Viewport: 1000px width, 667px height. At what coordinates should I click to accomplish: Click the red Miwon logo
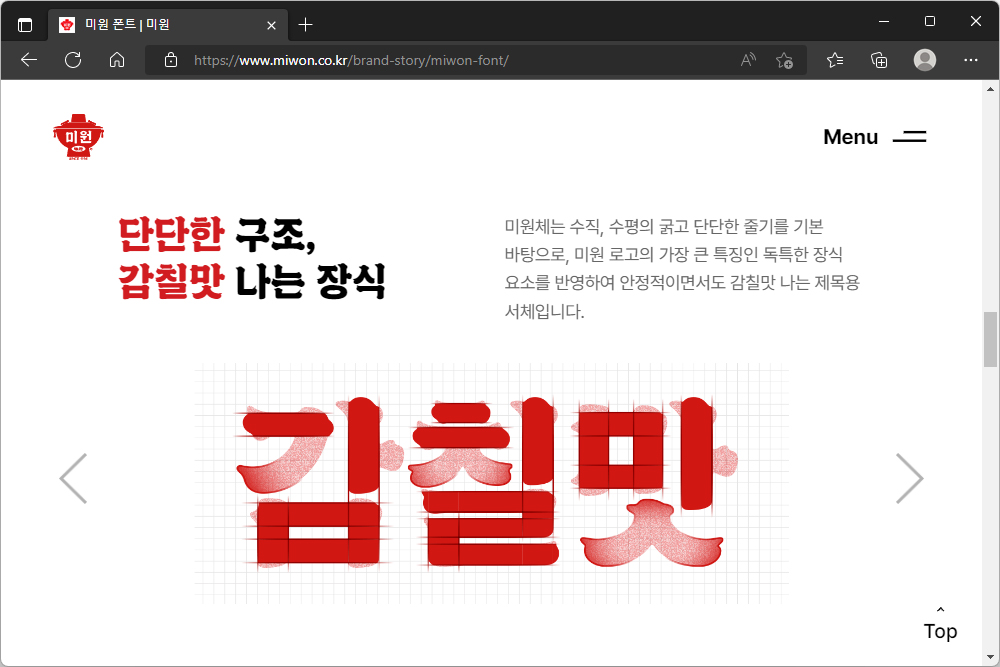[x=78, y=136]
